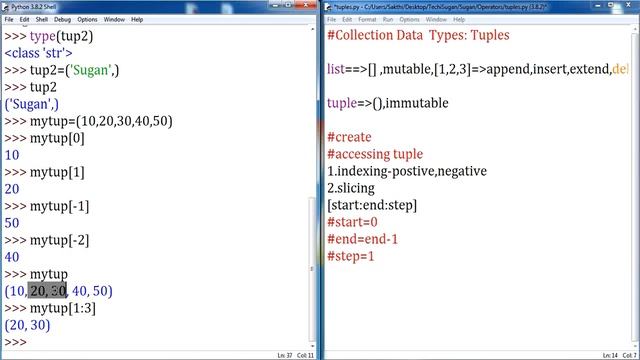Screen dimensions: 640x360
Task: Open the Window menu in tuples.py editor
Action: 436,20
